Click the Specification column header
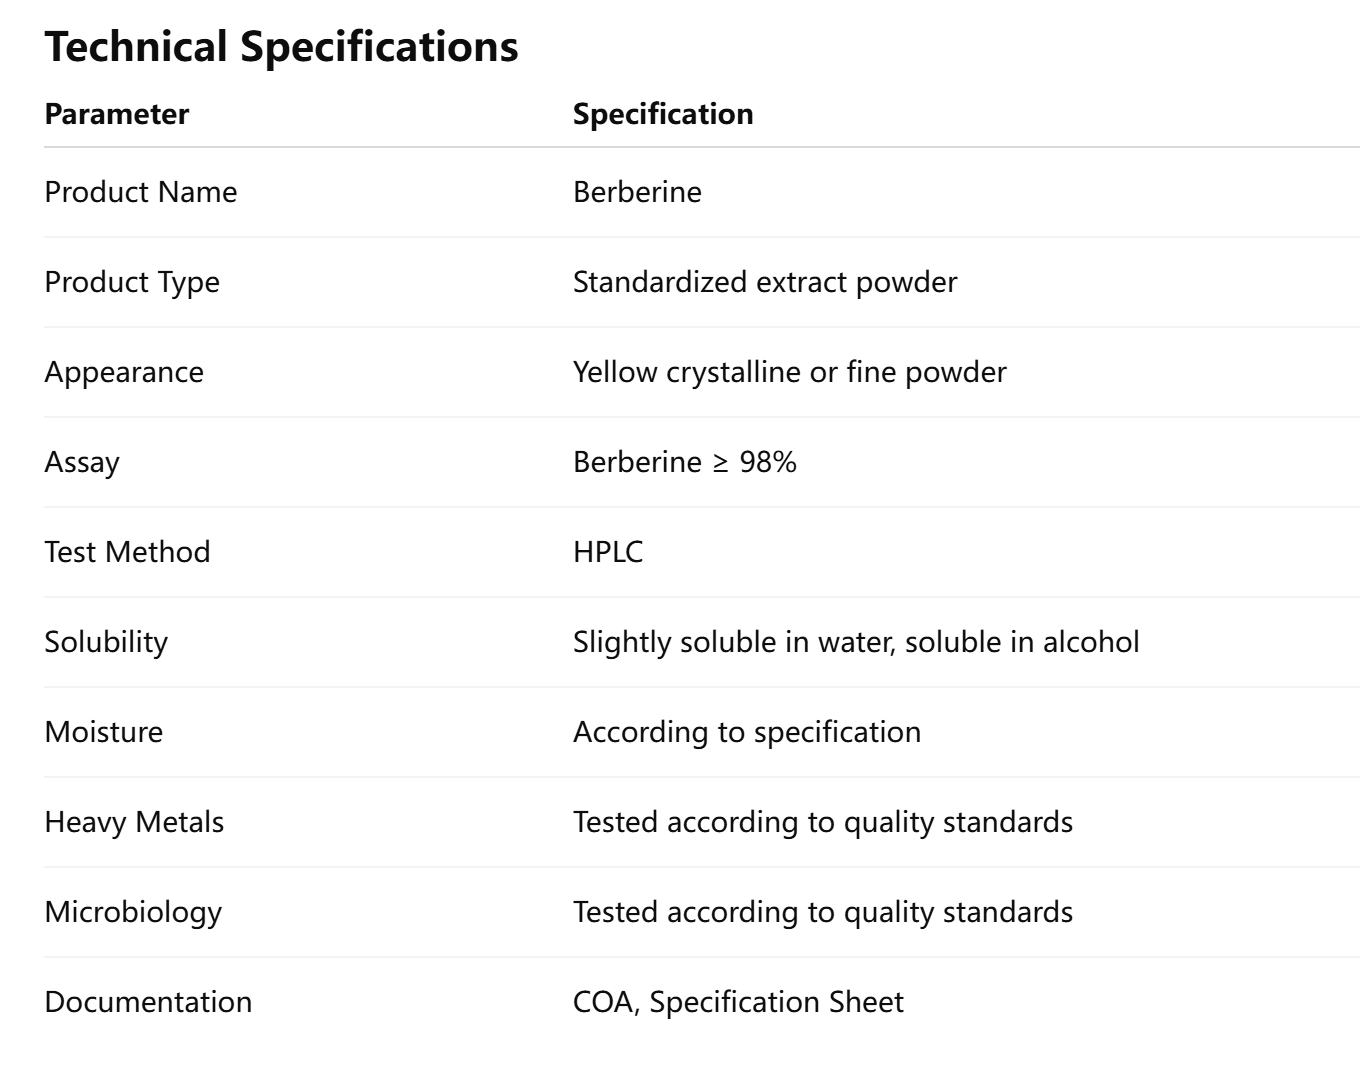Viewport: 1360px width, 1072px height. 662,114
